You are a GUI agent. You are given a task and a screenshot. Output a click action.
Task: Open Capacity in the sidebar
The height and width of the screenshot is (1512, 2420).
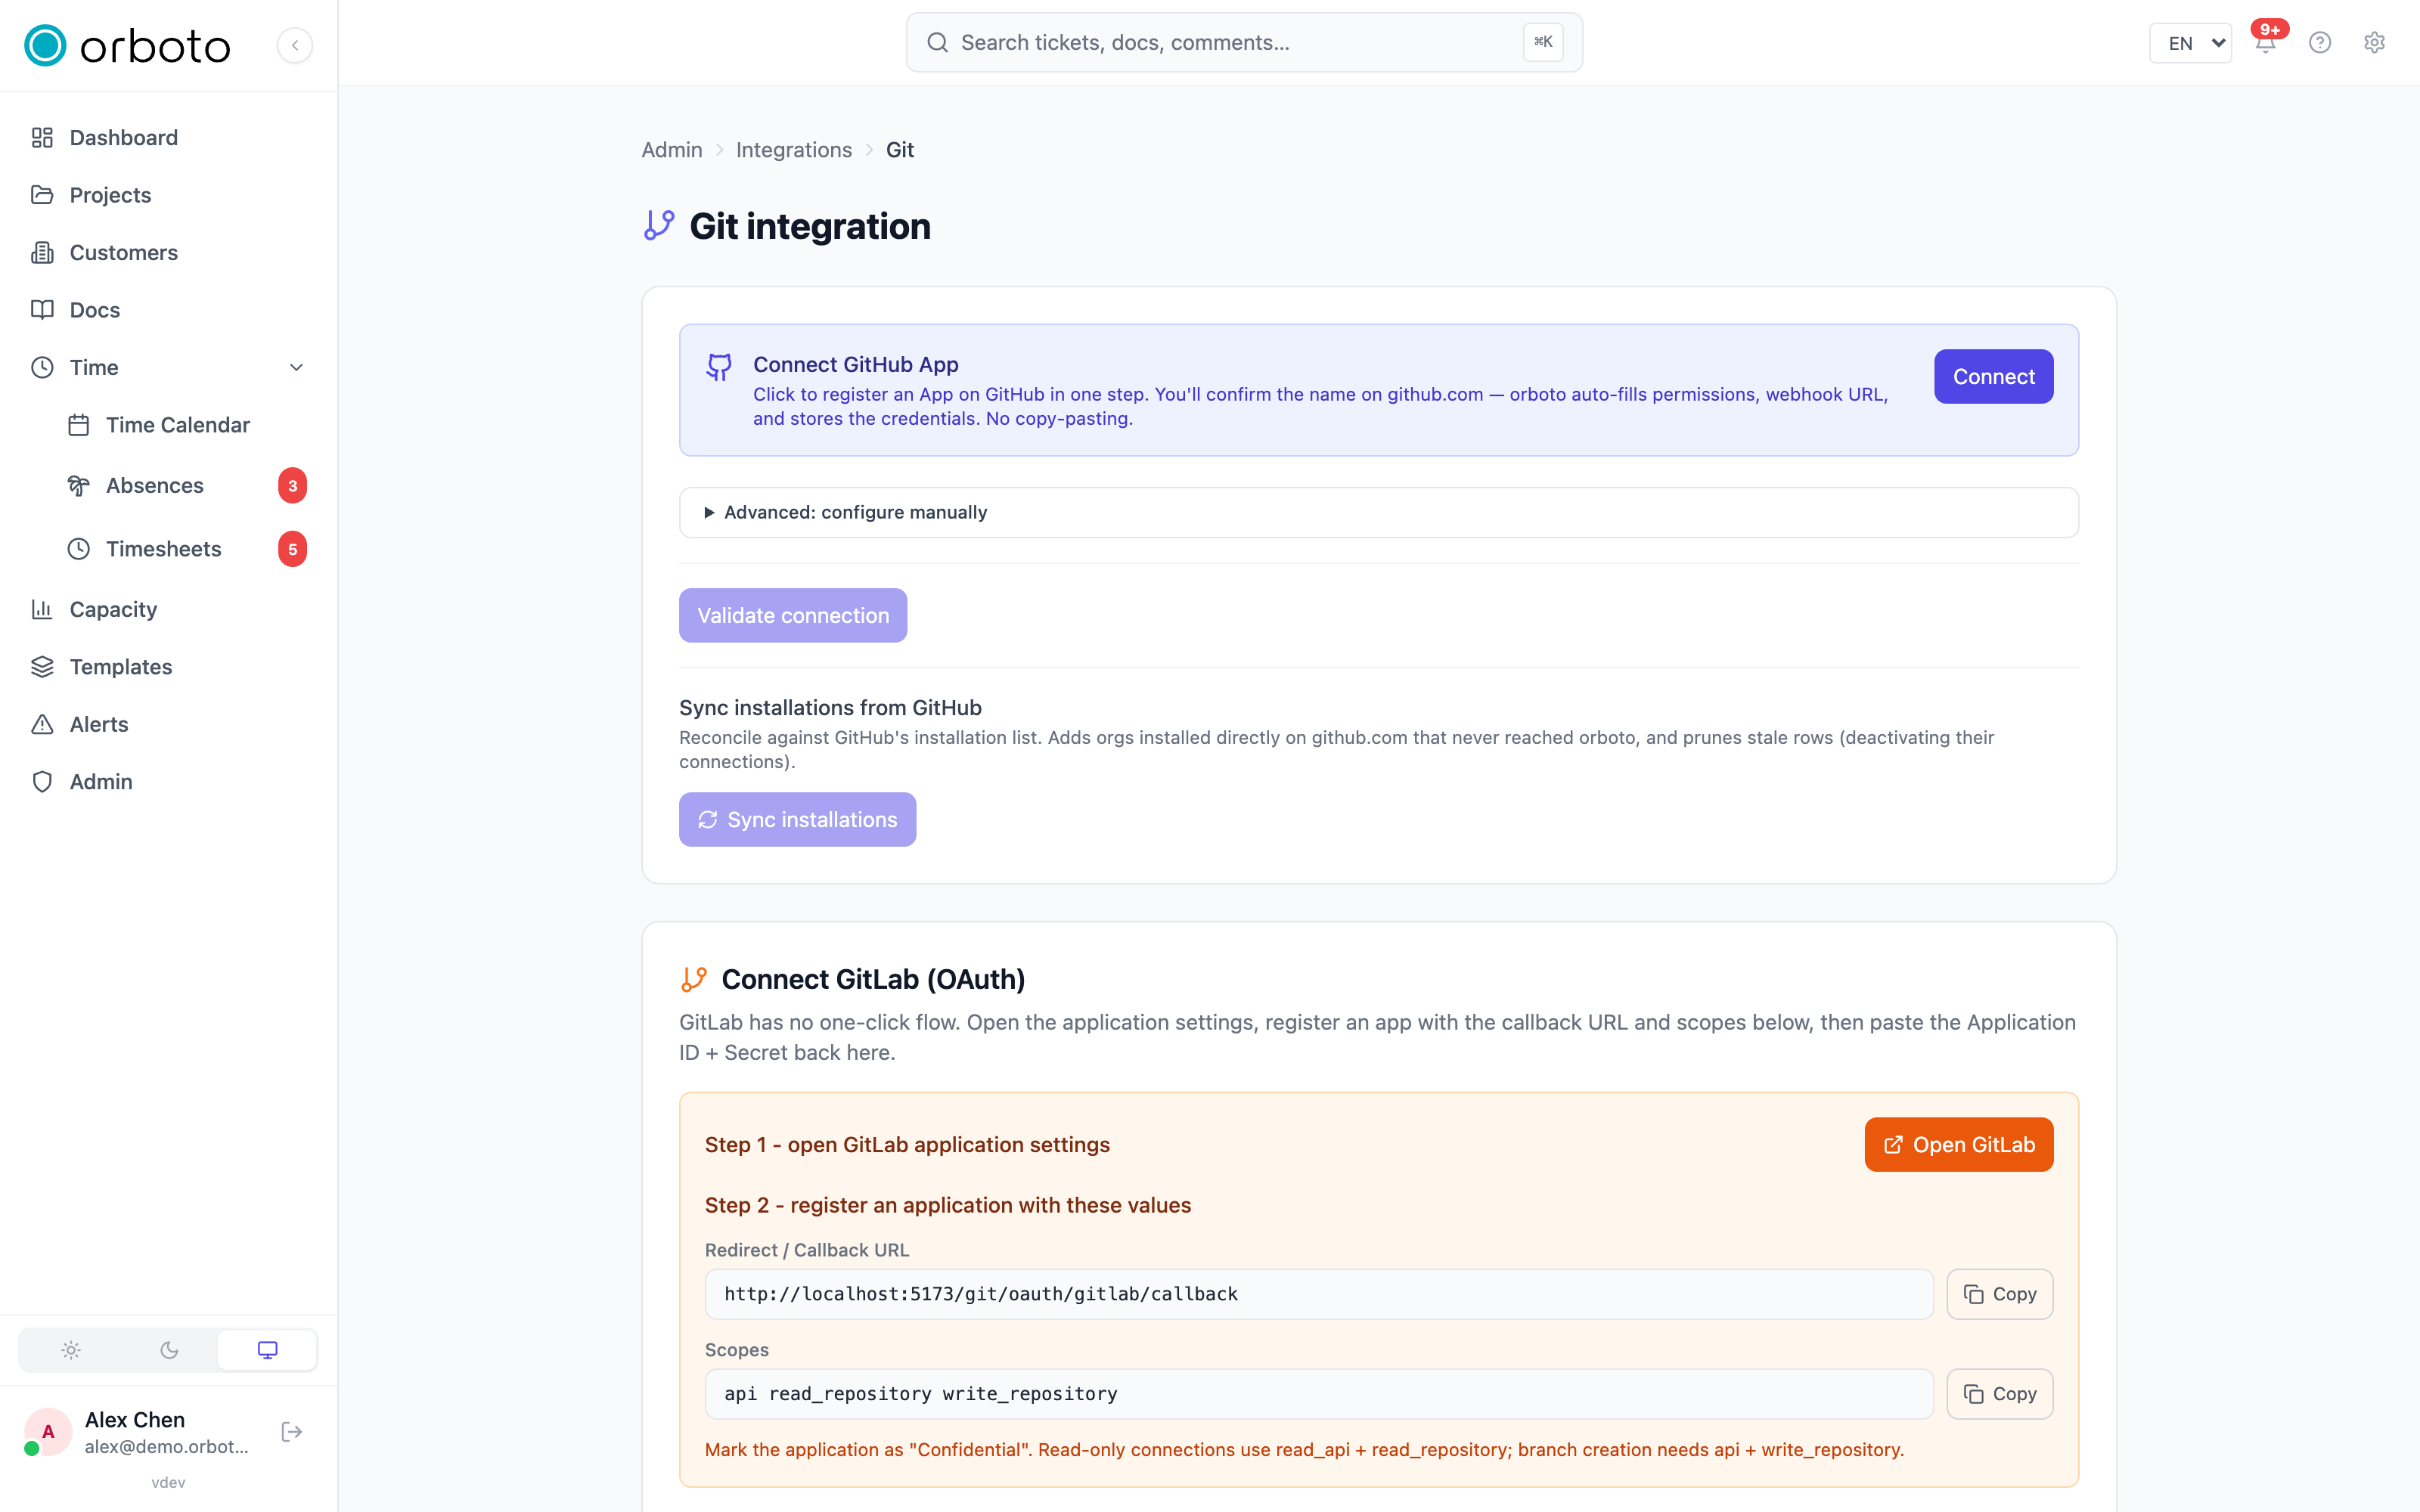click(x=168, y=609)
